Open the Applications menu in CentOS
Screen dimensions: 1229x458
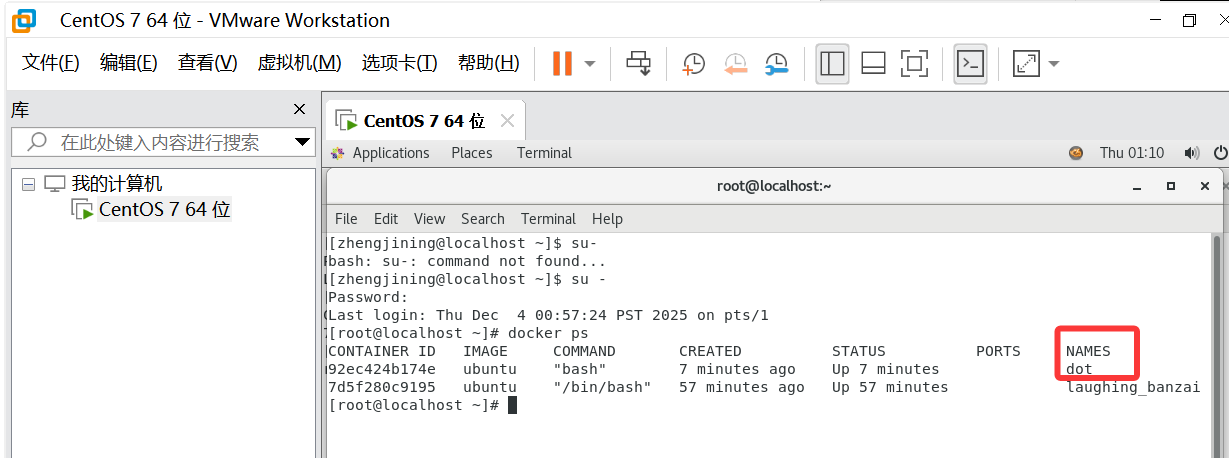(x=390, y=153)
